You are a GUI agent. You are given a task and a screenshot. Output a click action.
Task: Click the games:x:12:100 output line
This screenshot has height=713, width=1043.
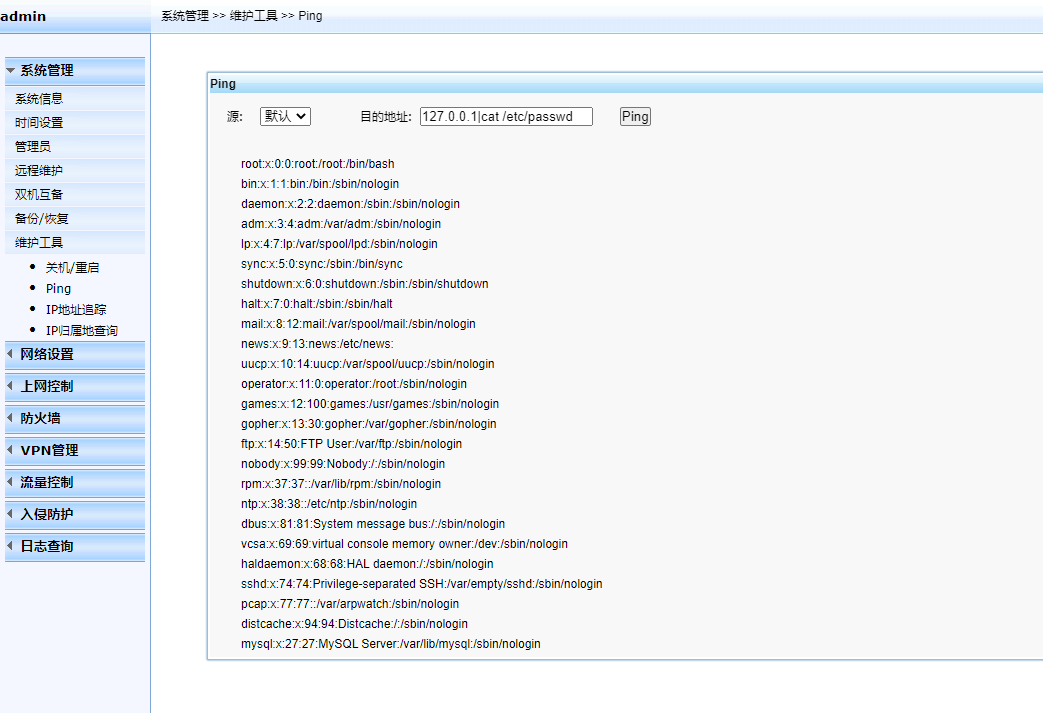(370, 404)
